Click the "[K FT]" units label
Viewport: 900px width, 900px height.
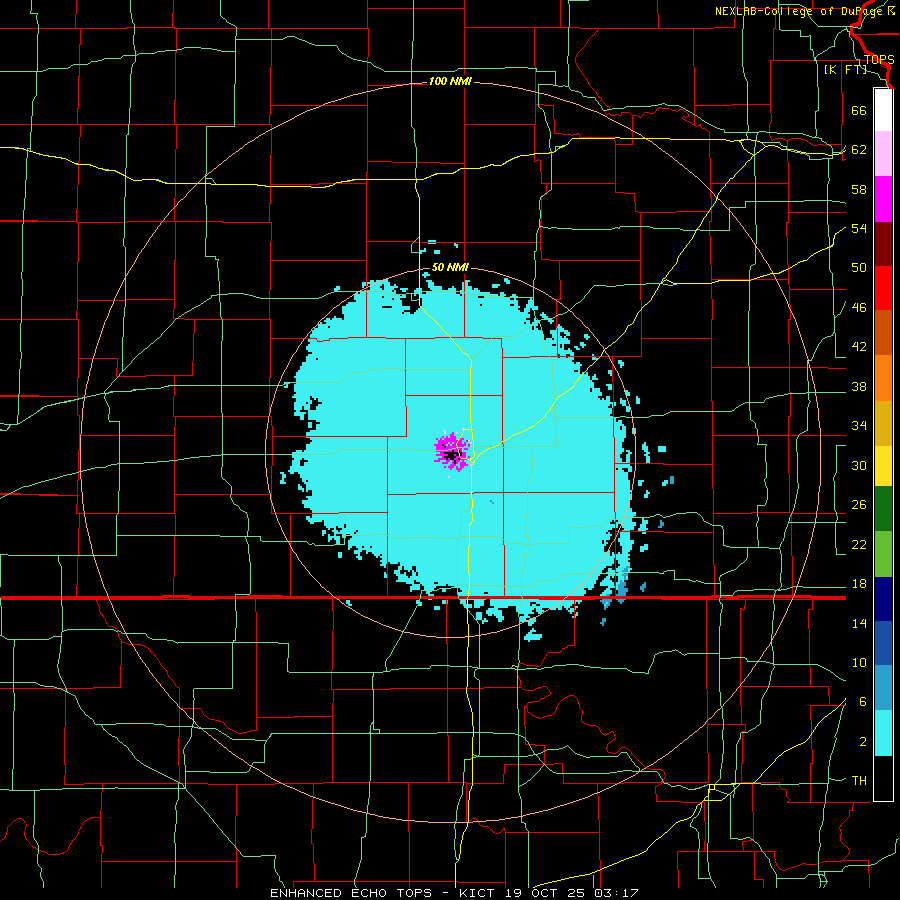click(846, 69)
